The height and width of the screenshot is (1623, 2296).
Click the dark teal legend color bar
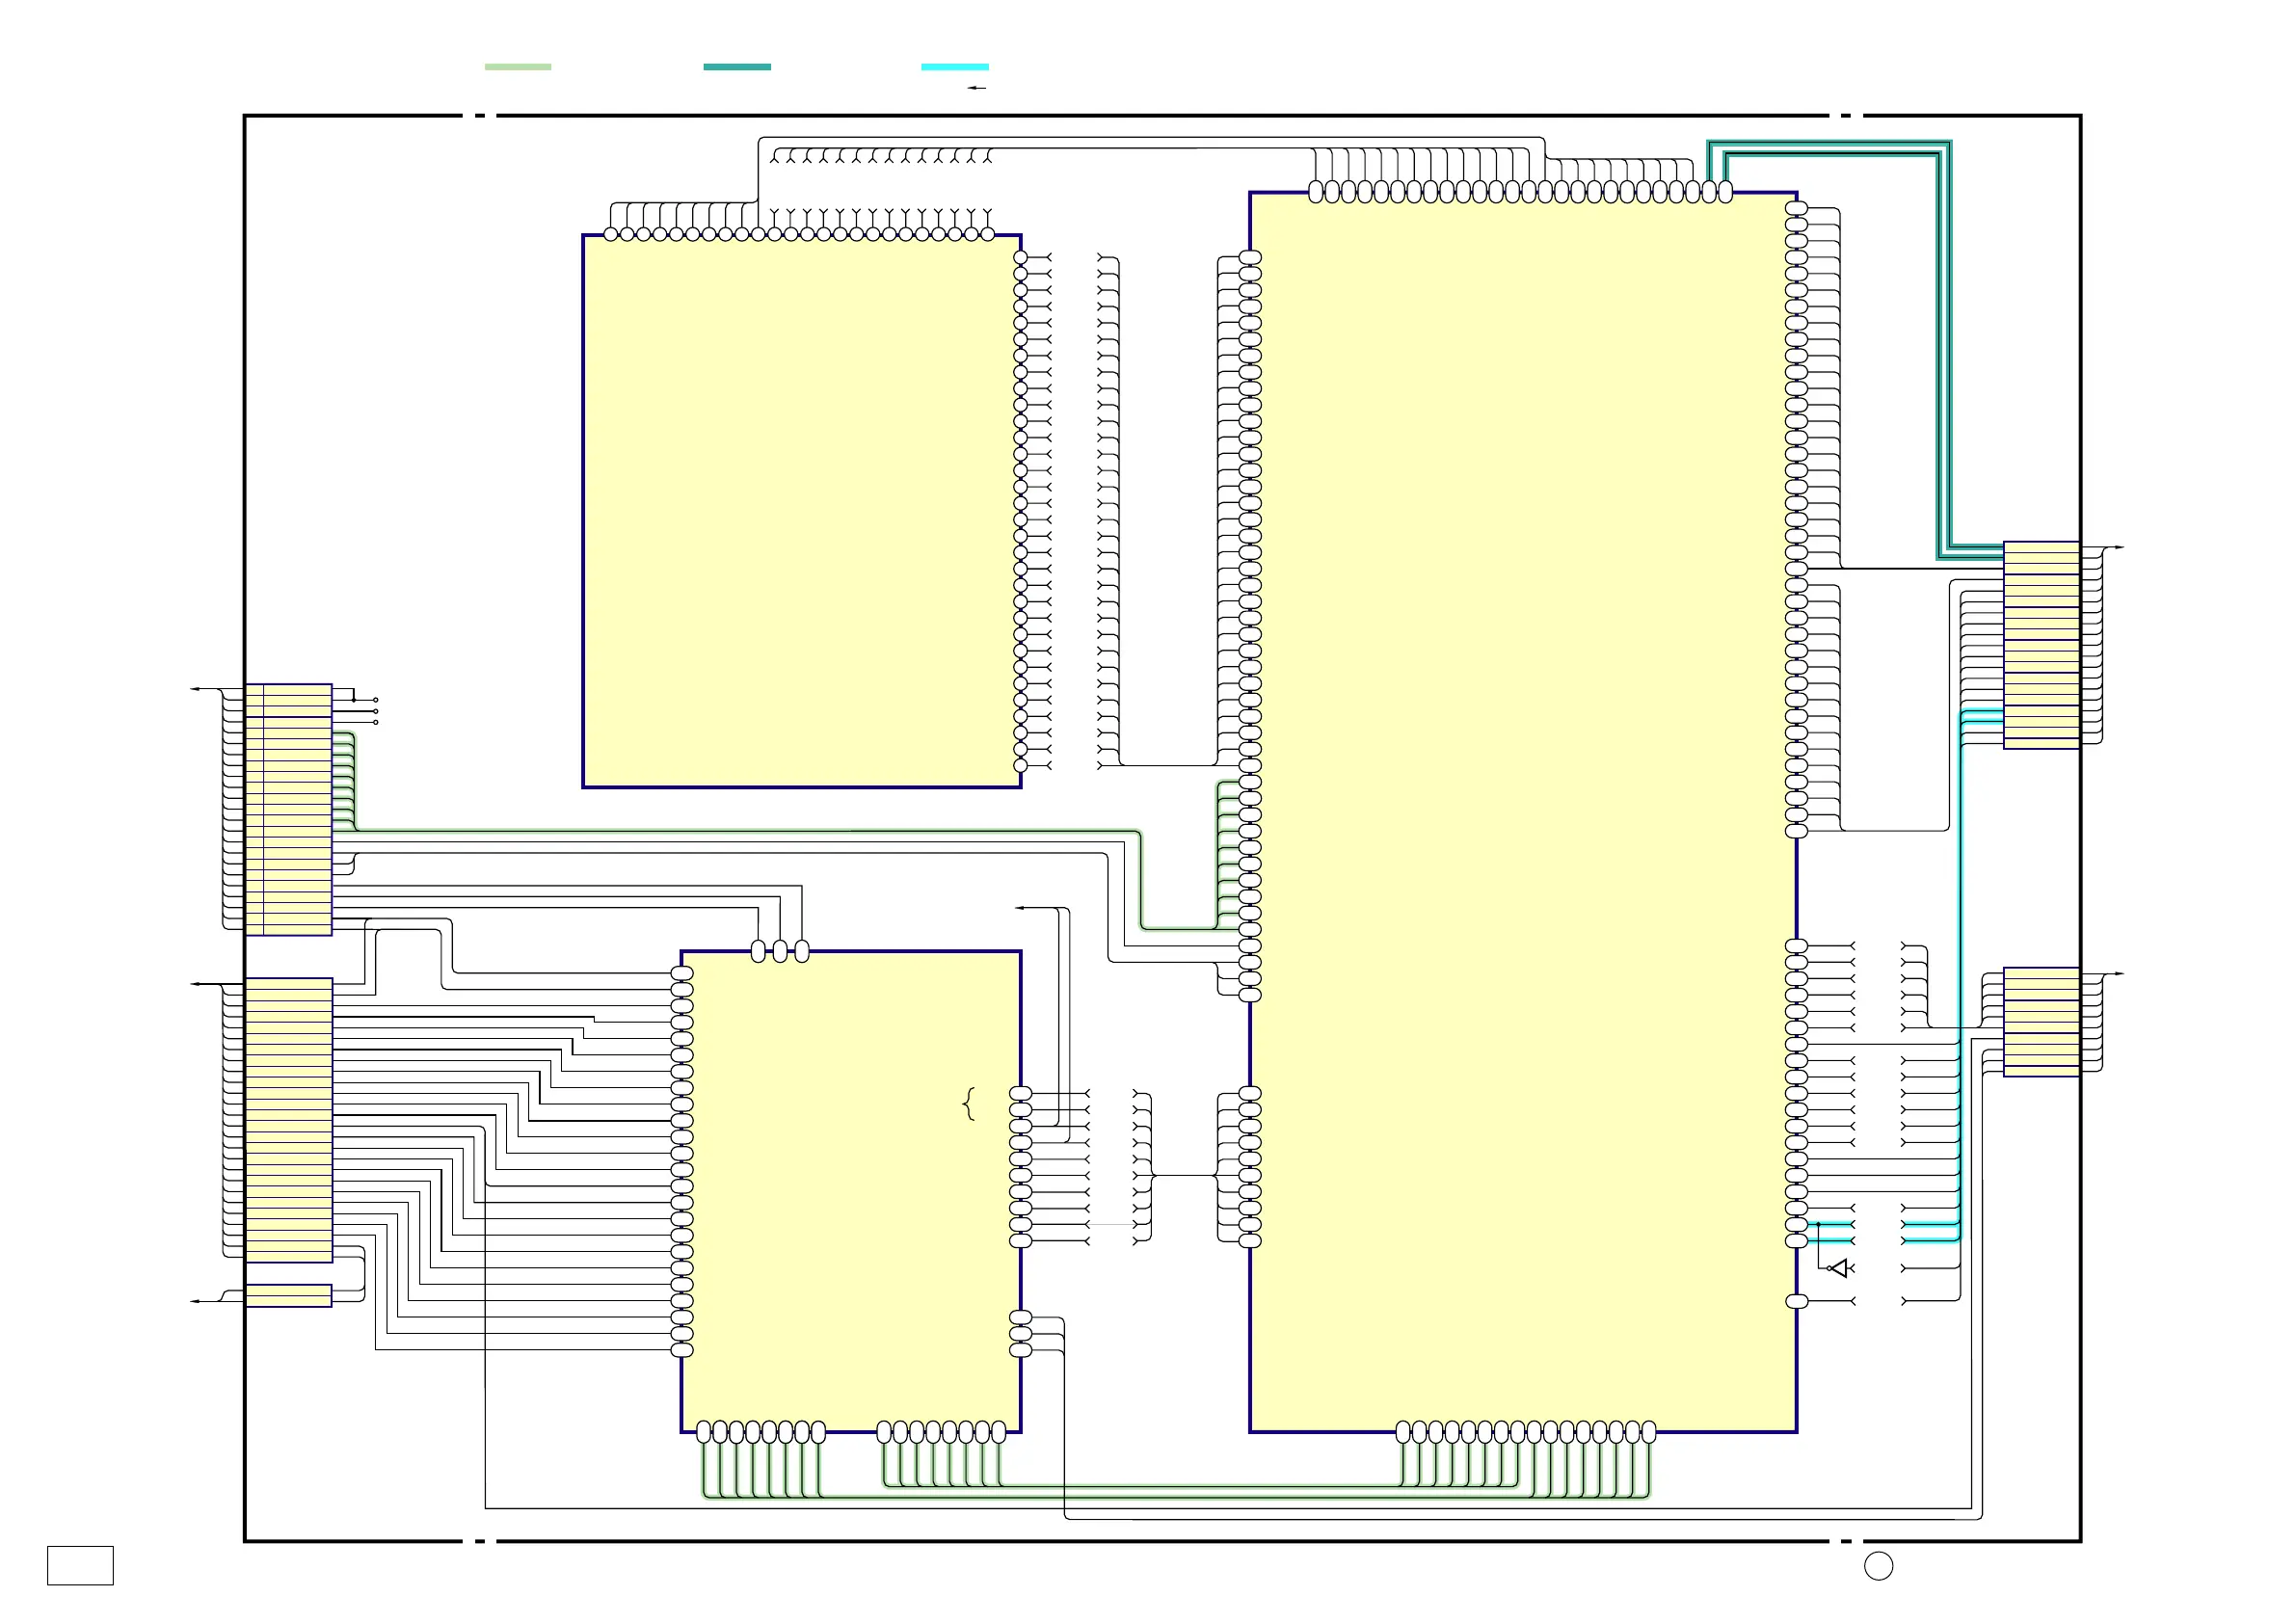pos(736,67)
